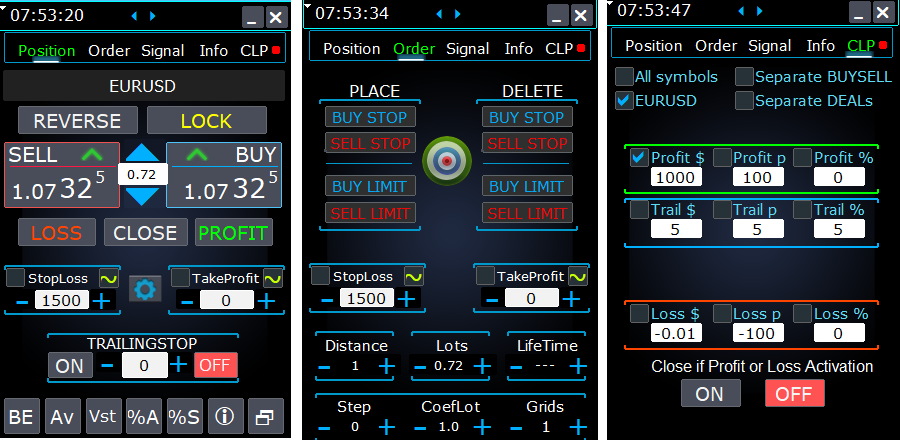Click the target bullseye icon in Order panel
Screen dimensions: 900x440
coord(447,161)
